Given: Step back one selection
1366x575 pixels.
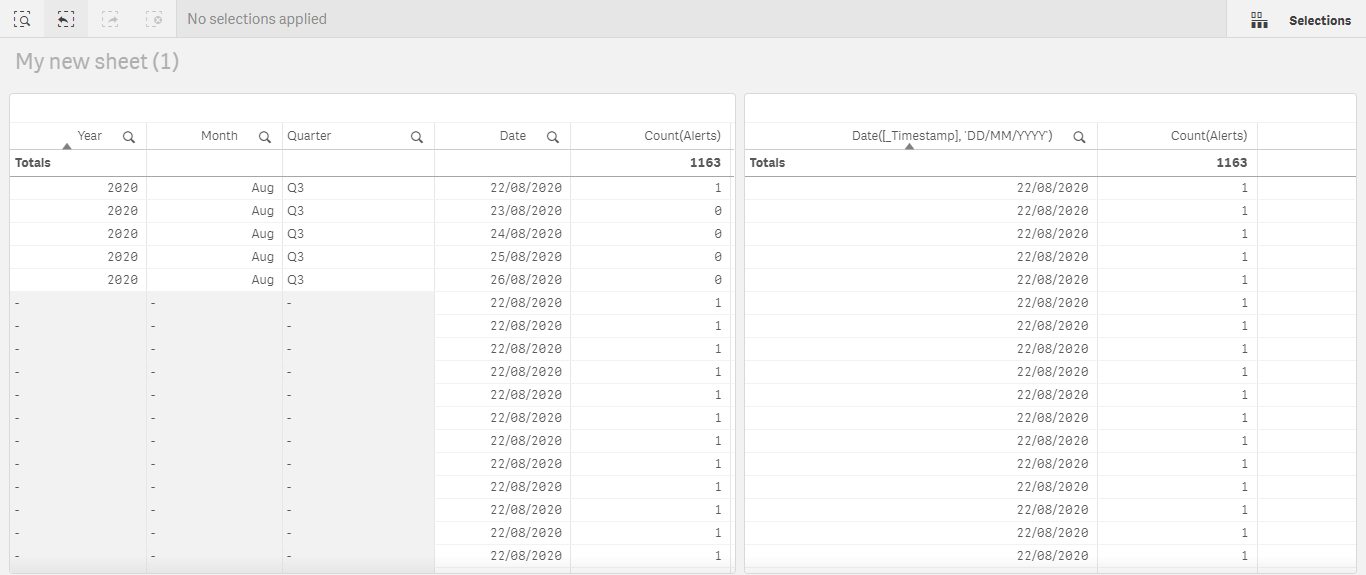Looking at the screenshot, I should pos(66,19).
